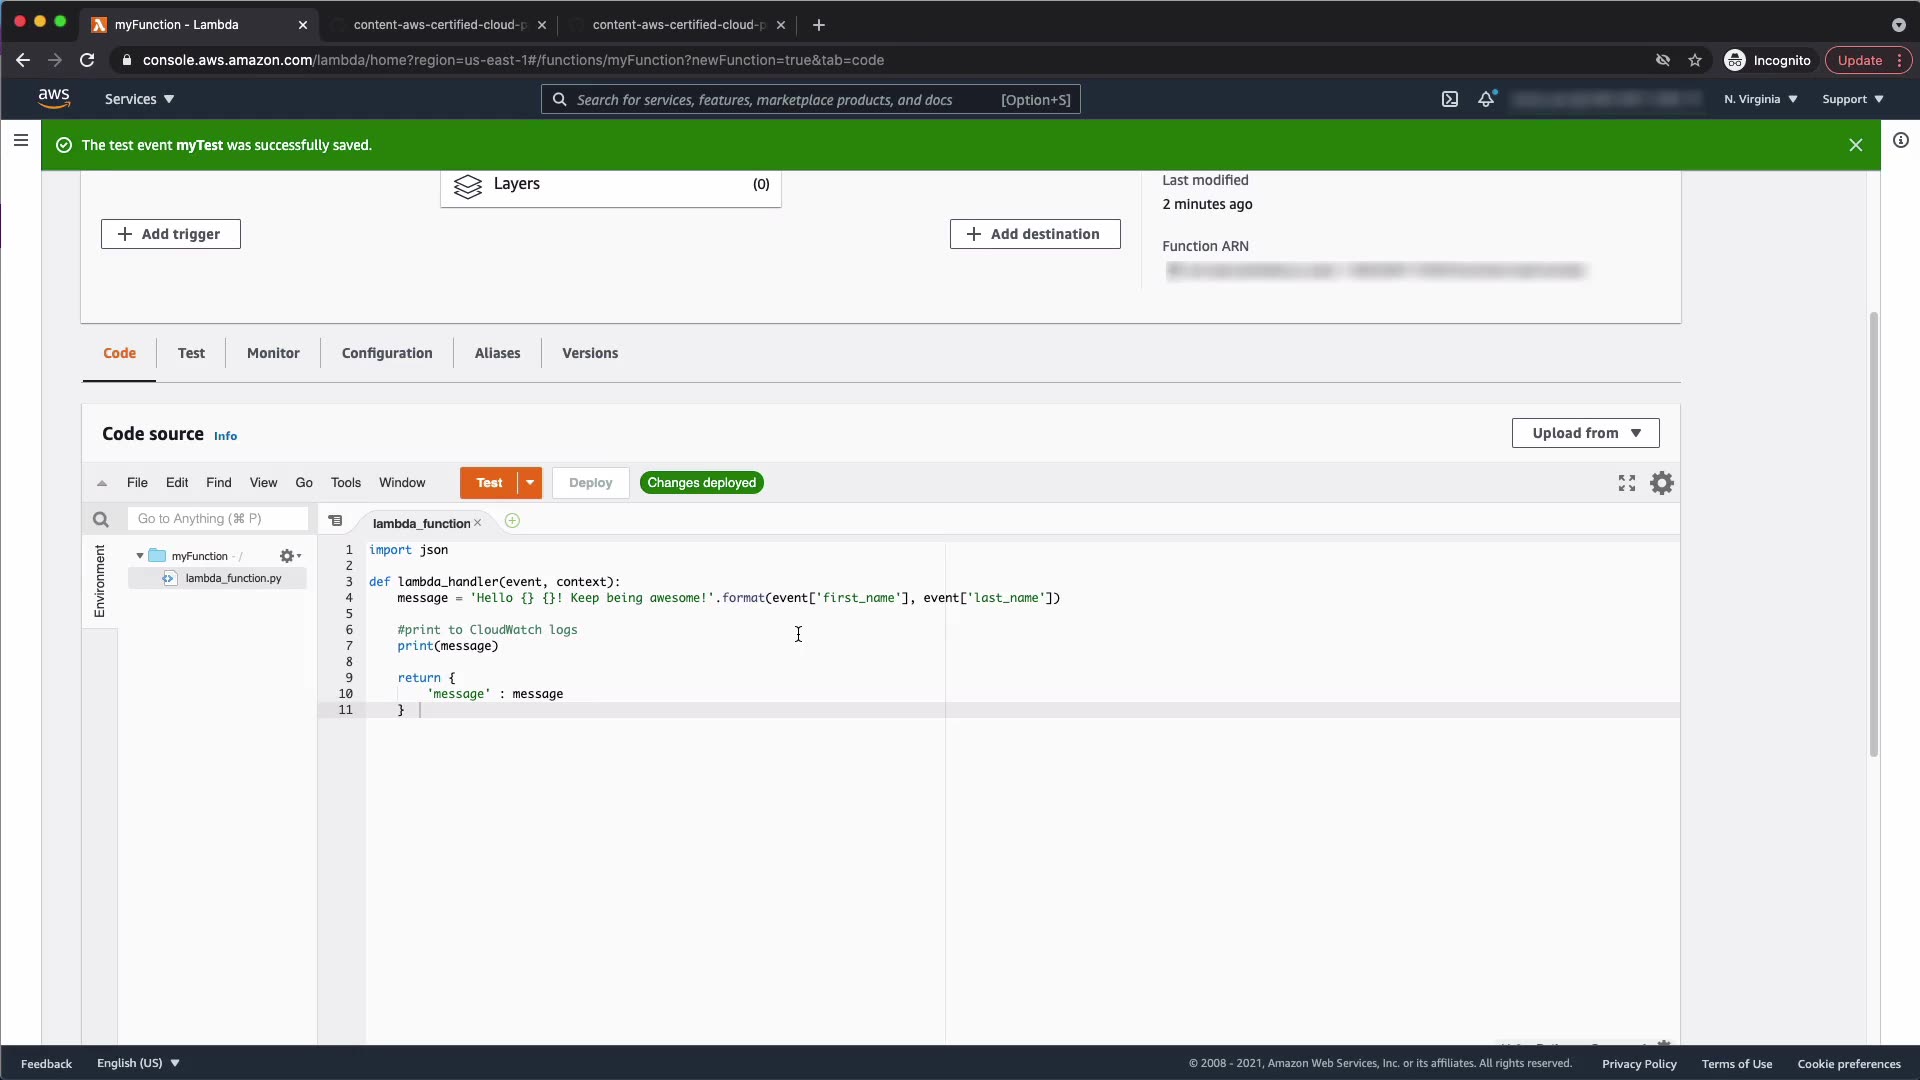Open the CloudShell icon in header
The width and height of the screenshot is (1920, 1080).
point(1449,99)
